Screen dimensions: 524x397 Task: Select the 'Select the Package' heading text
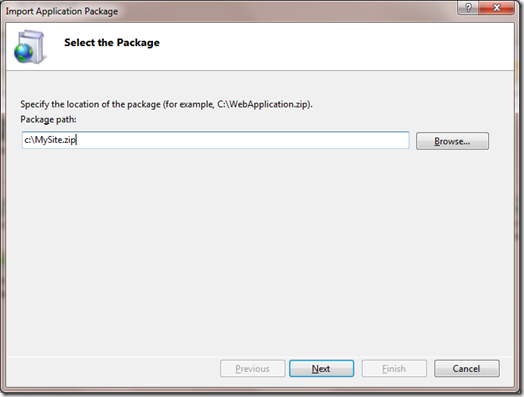point(112,43)
